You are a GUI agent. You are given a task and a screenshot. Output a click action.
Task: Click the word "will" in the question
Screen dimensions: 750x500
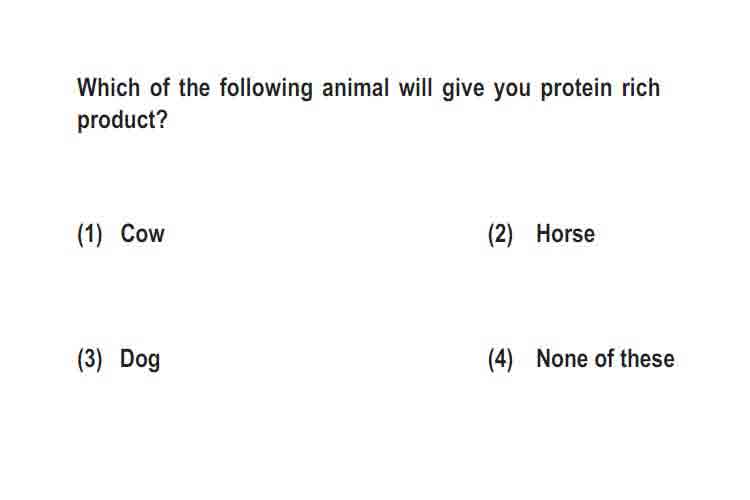coord(415,88)
